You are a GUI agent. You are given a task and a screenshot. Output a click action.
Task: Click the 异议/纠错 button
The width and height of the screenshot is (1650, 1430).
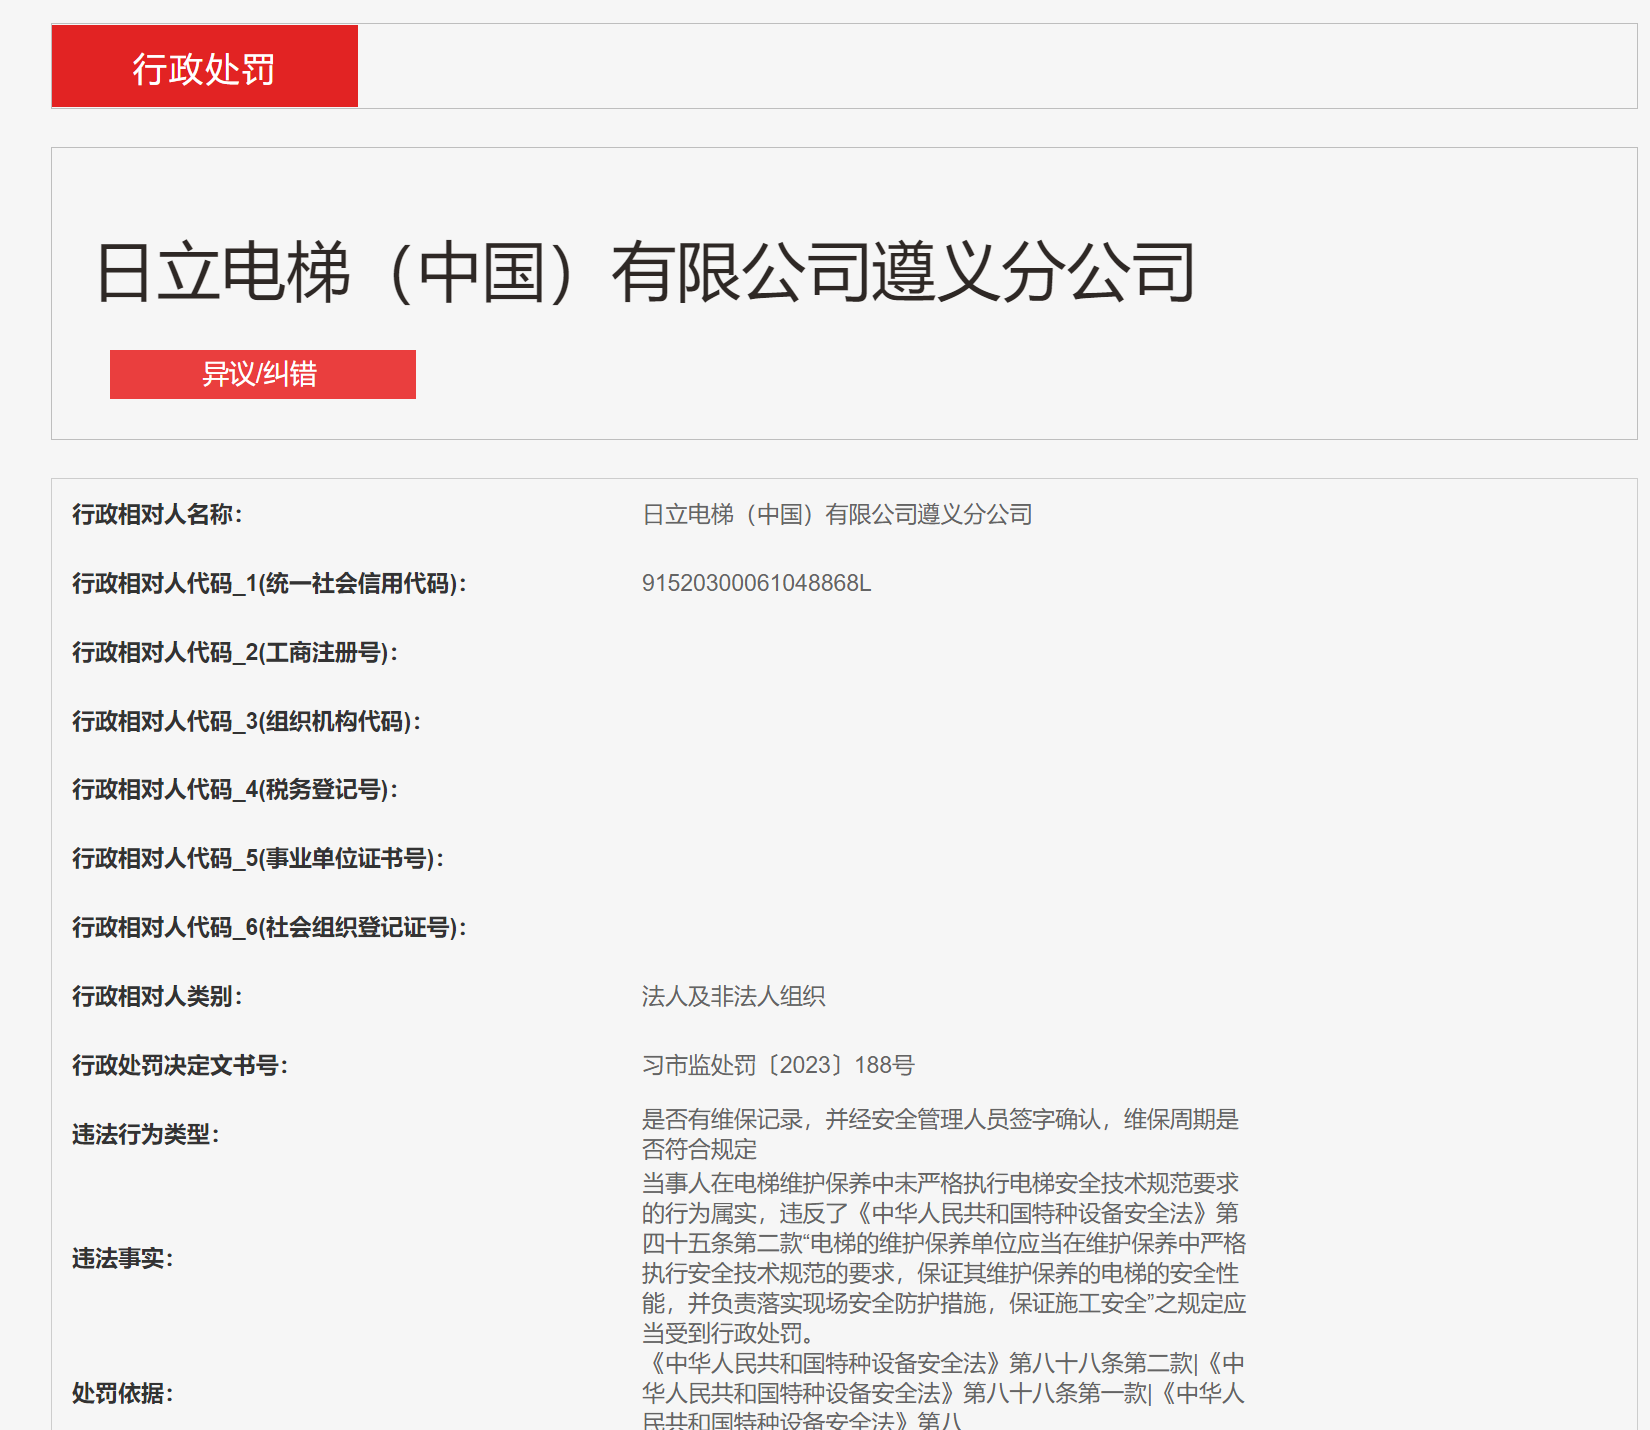tap(262, 374)
